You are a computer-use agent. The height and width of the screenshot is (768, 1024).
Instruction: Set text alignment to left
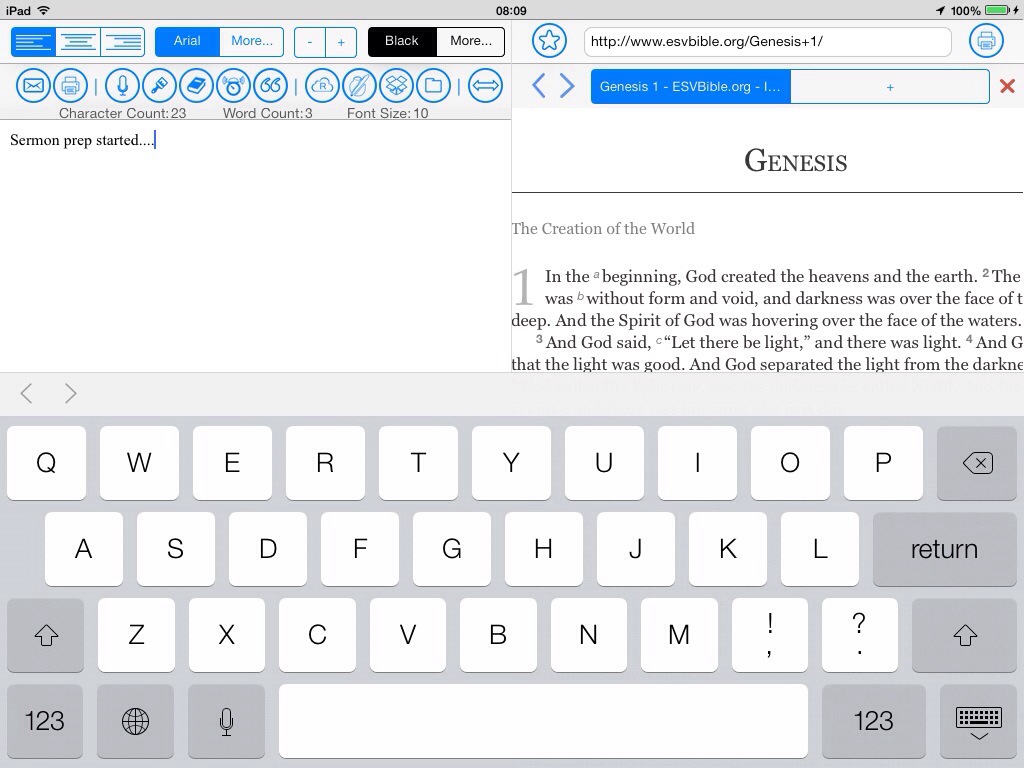(33, 42)
